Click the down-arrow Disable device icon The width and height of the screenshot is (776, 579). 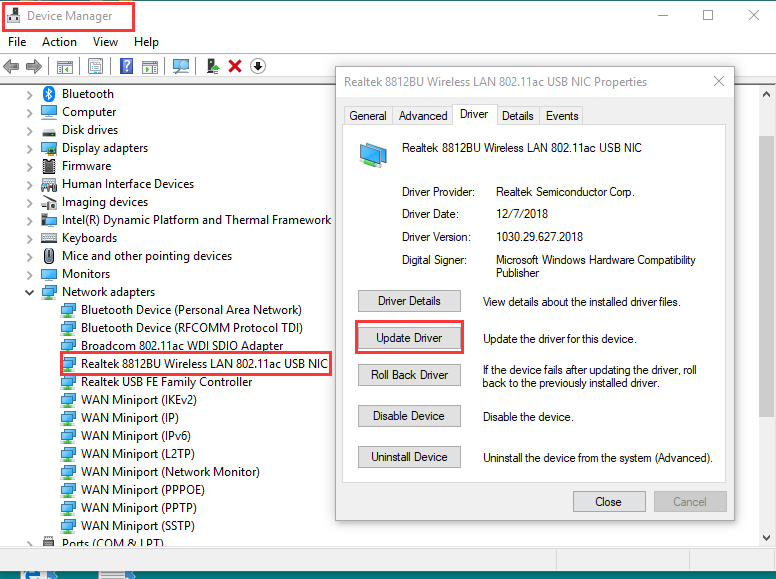pyautogui.click(x=258, y=66)
